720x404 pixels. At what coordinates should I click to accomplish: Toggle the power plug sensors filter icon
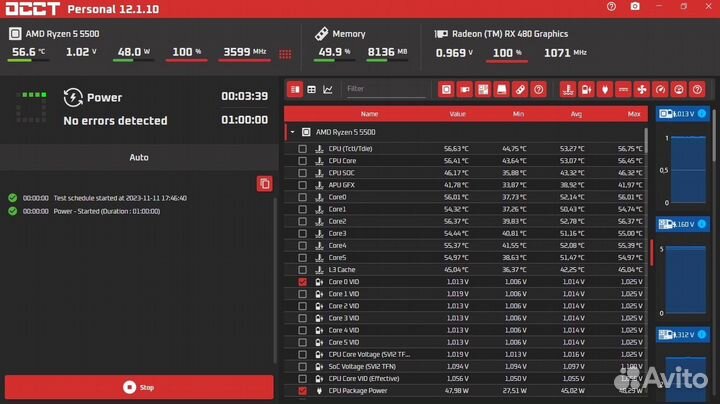[x=605, y=90]
